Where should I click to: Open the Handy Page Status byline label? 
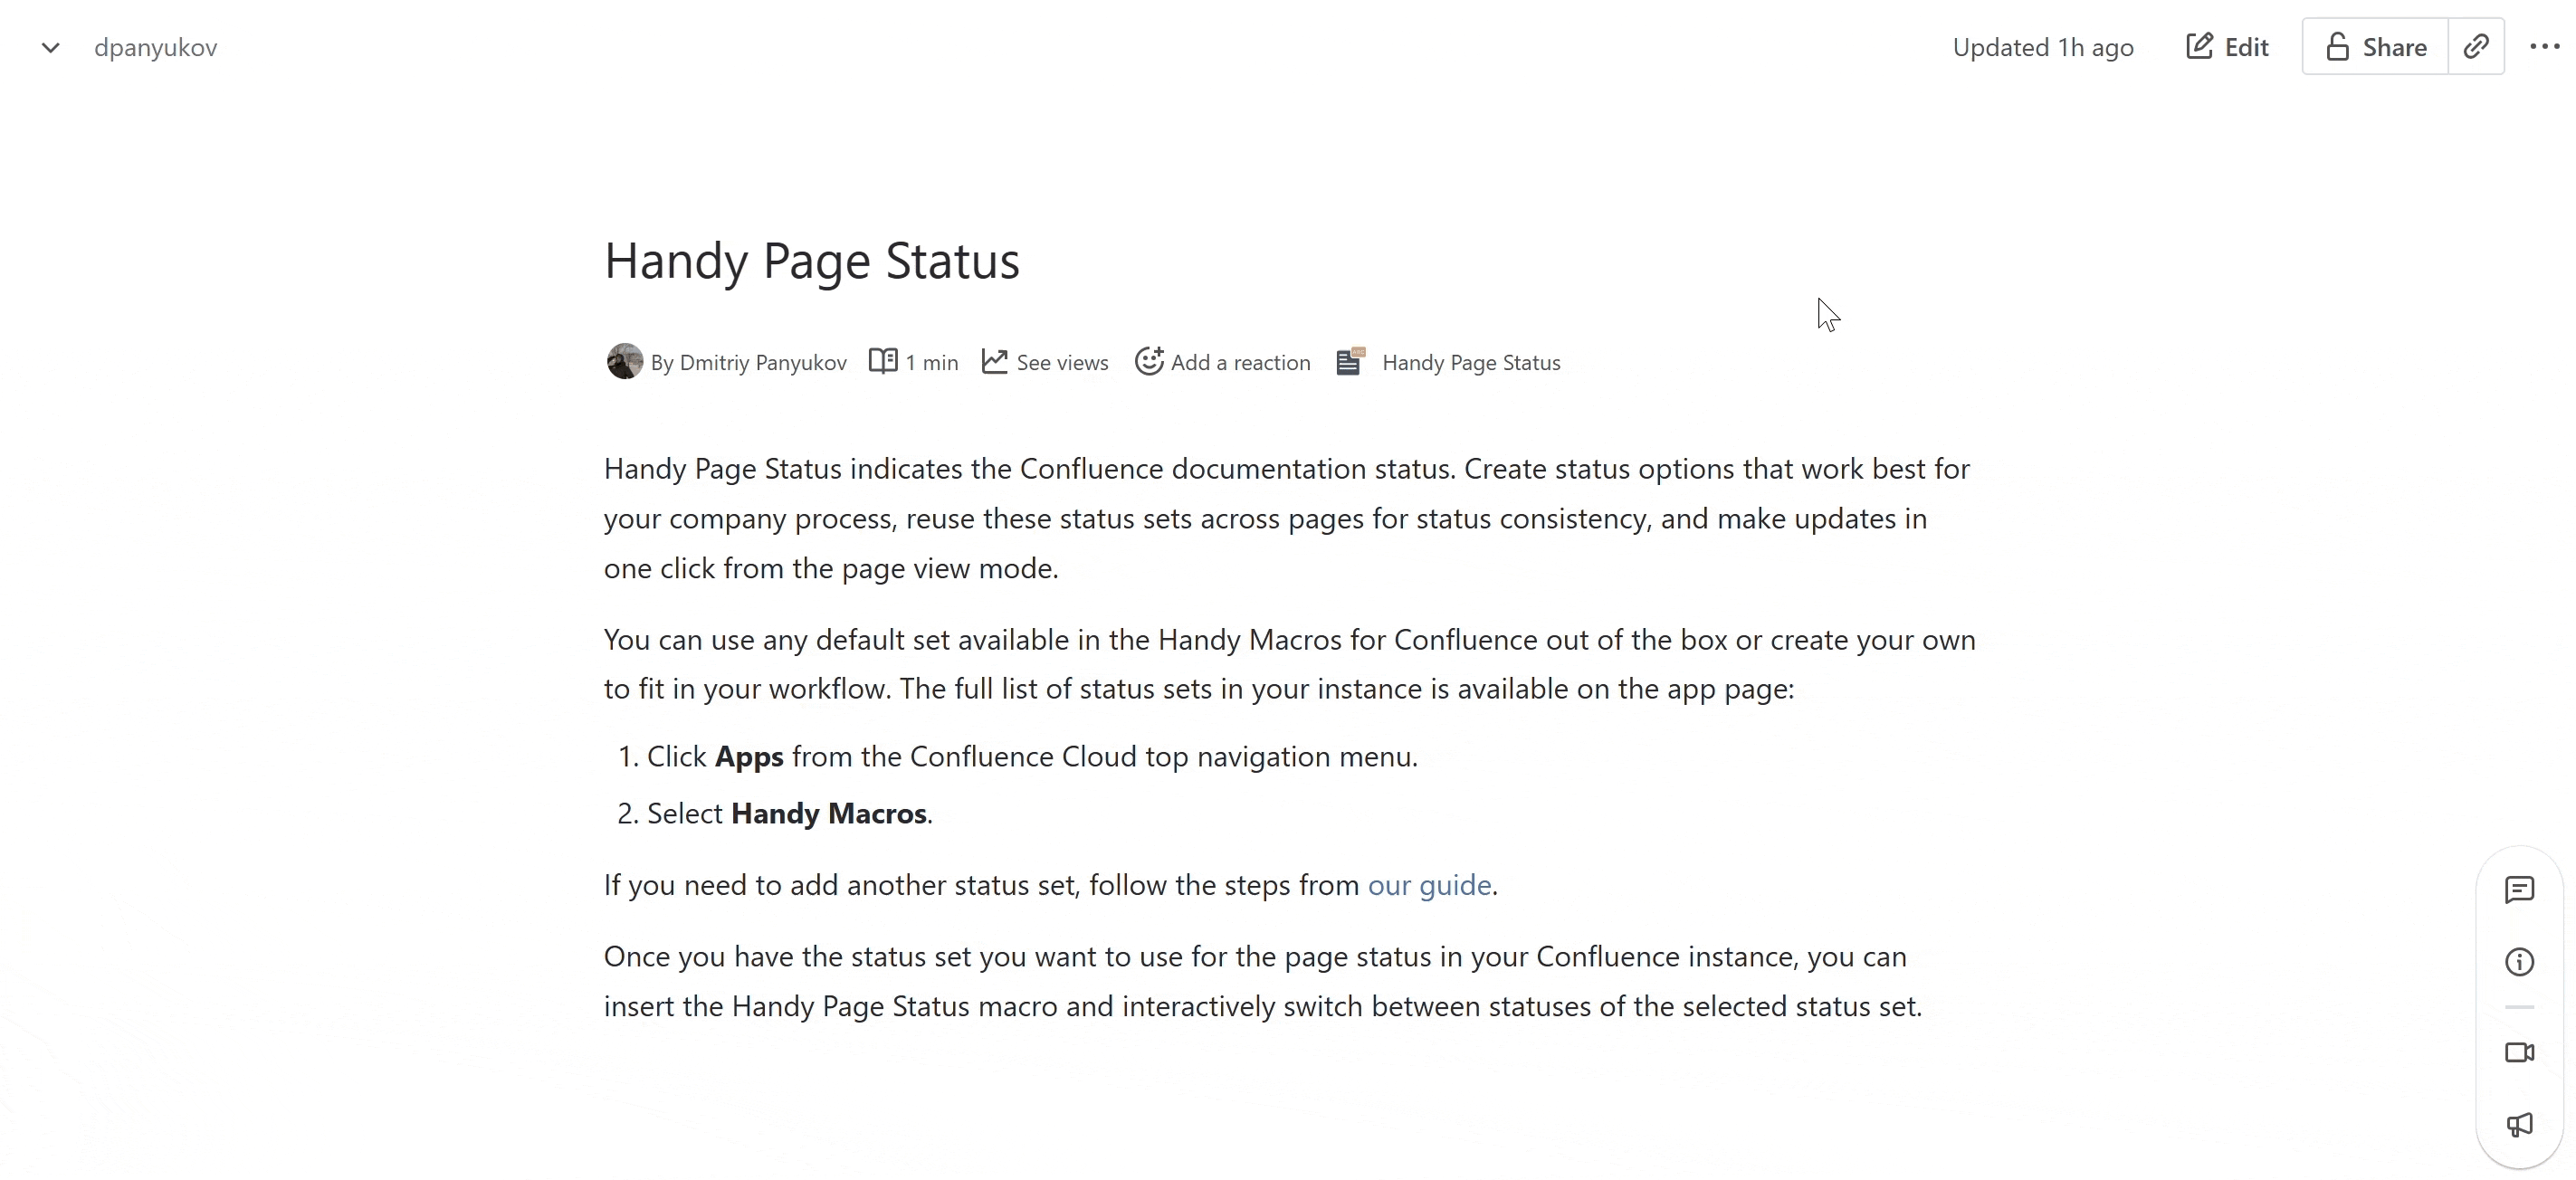(1471, 363)
